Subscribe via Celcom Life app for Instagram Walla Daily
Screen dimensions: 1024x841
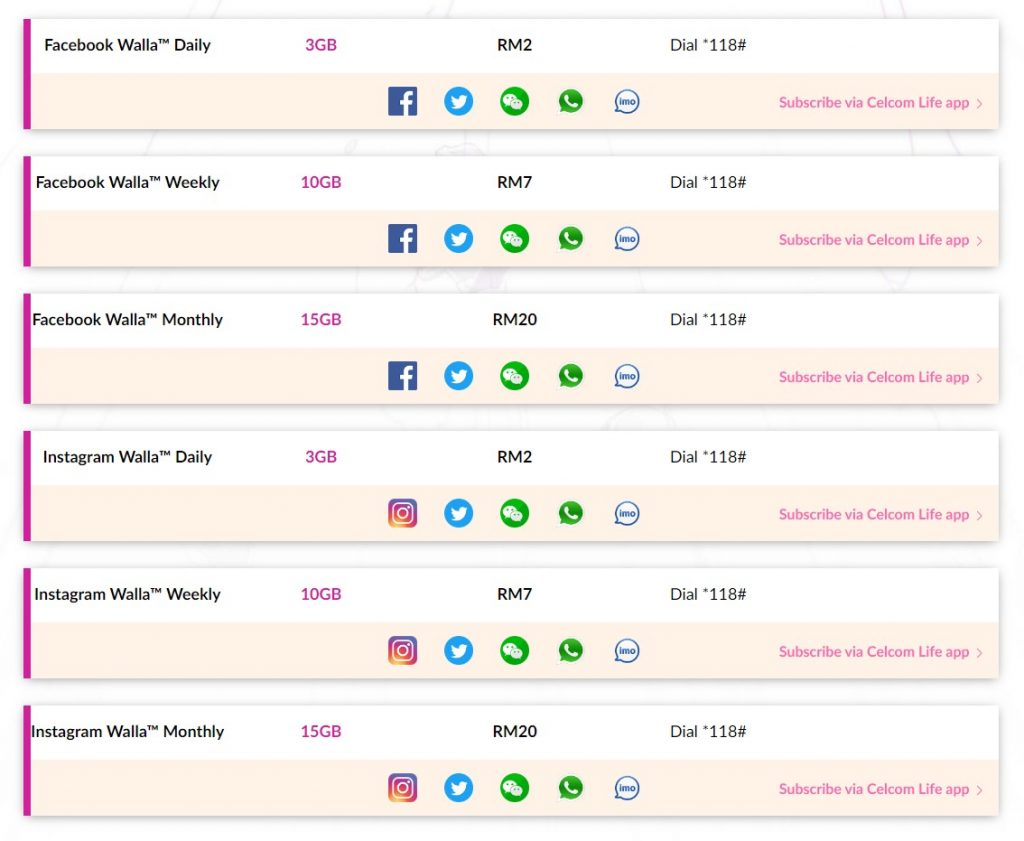[x=880, y=515]
